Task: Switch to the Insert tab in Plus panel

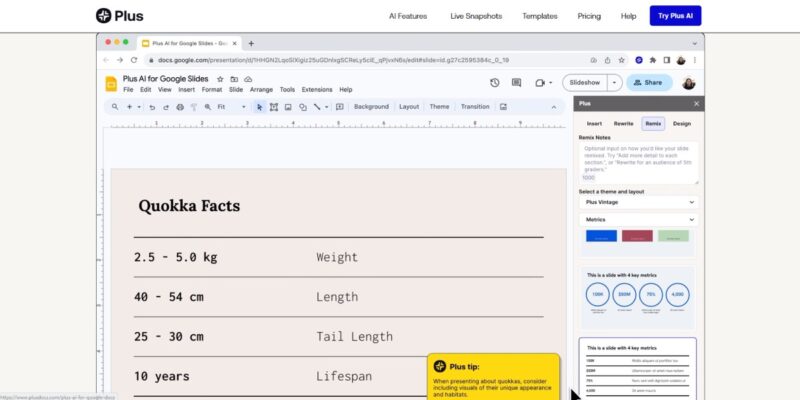Action: [x=594, y=123]
